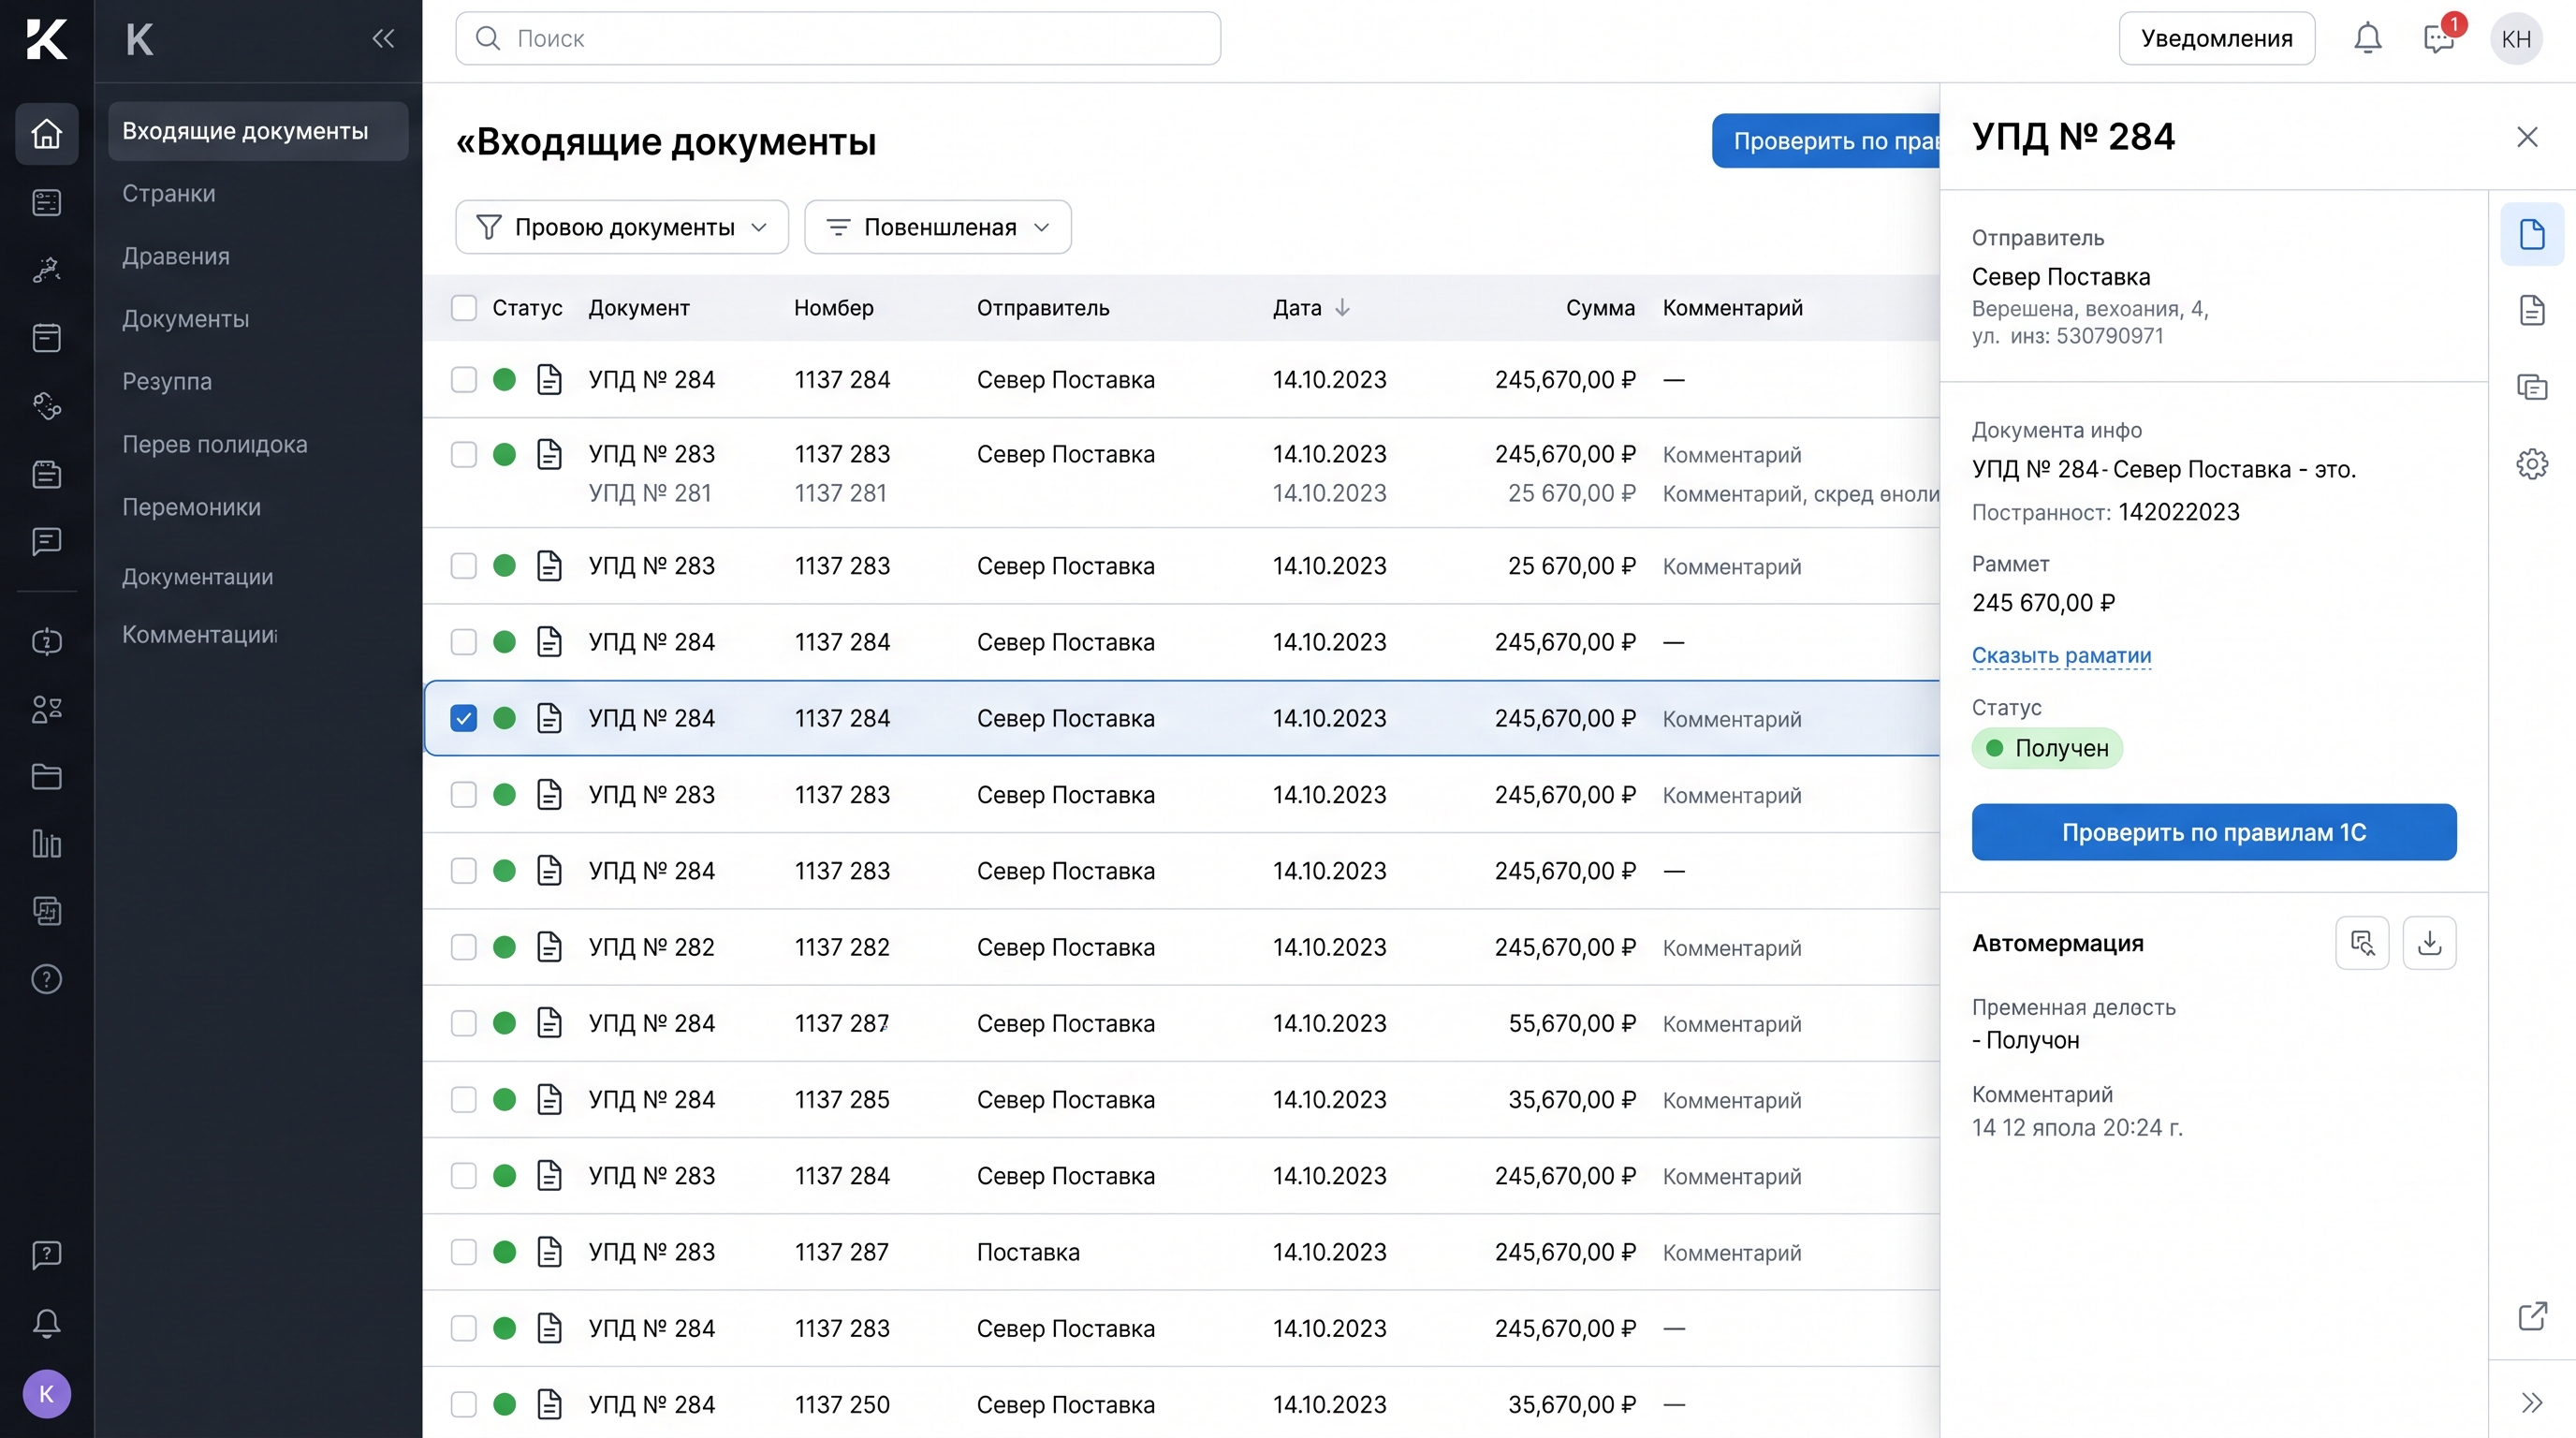The width and height of the screenshot is (2576, 1438).
Task: Check the row with number 1137 285
Action: click(464, 1100)
